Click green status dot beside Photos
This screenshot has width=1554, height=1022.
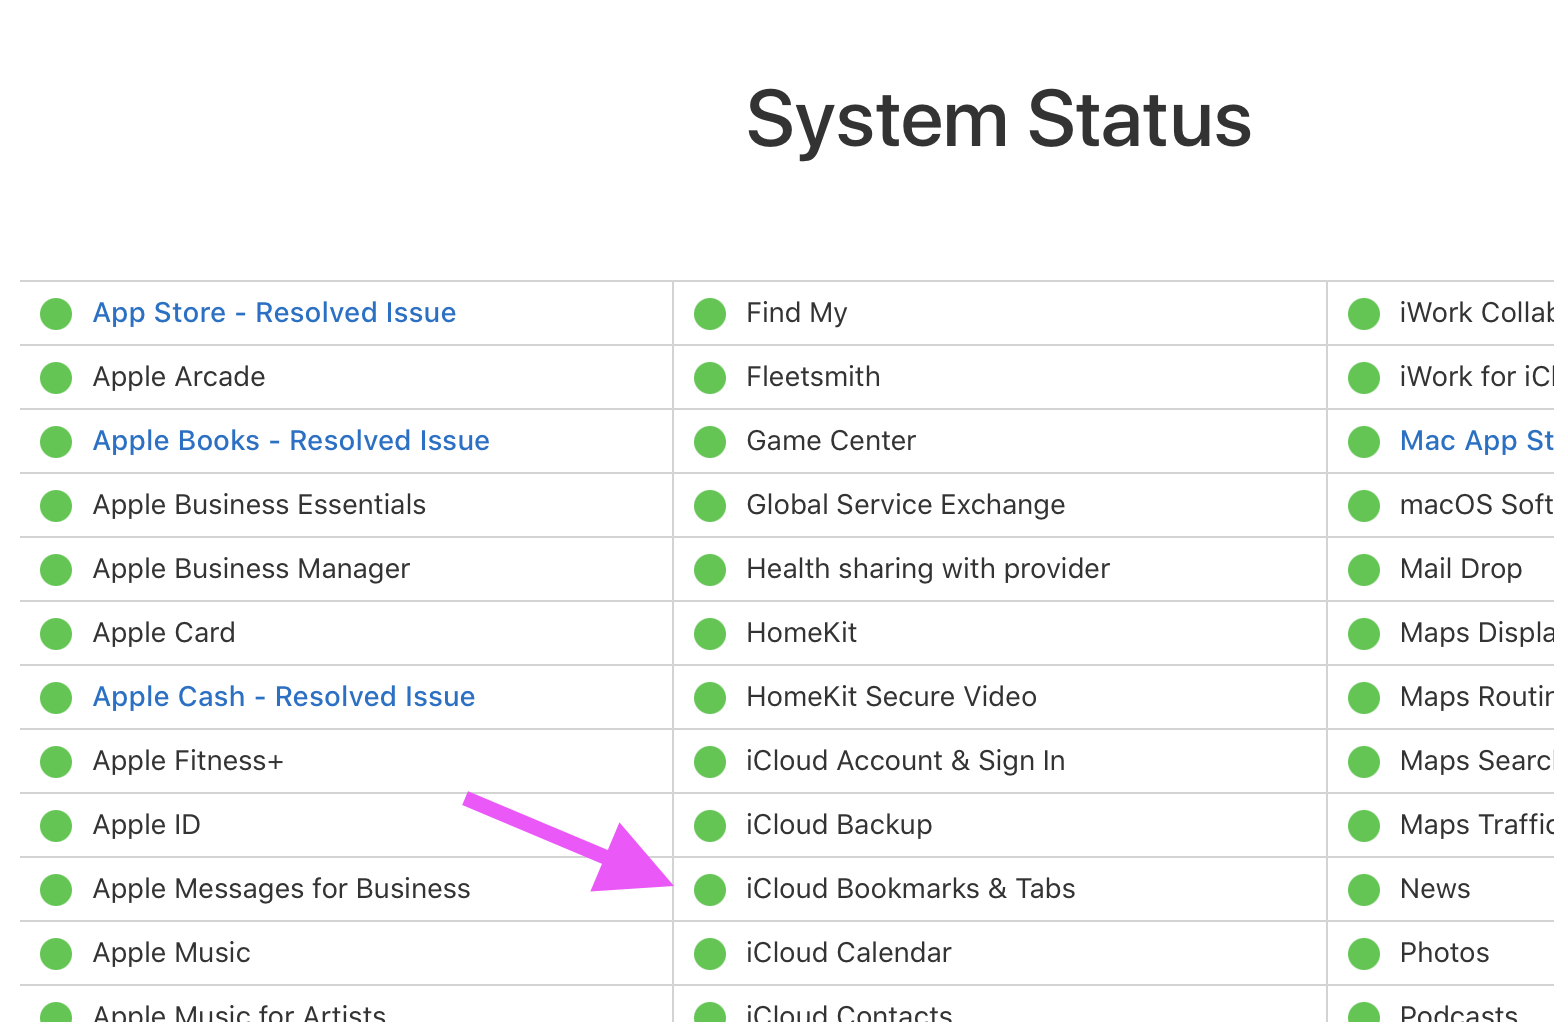1364,954
